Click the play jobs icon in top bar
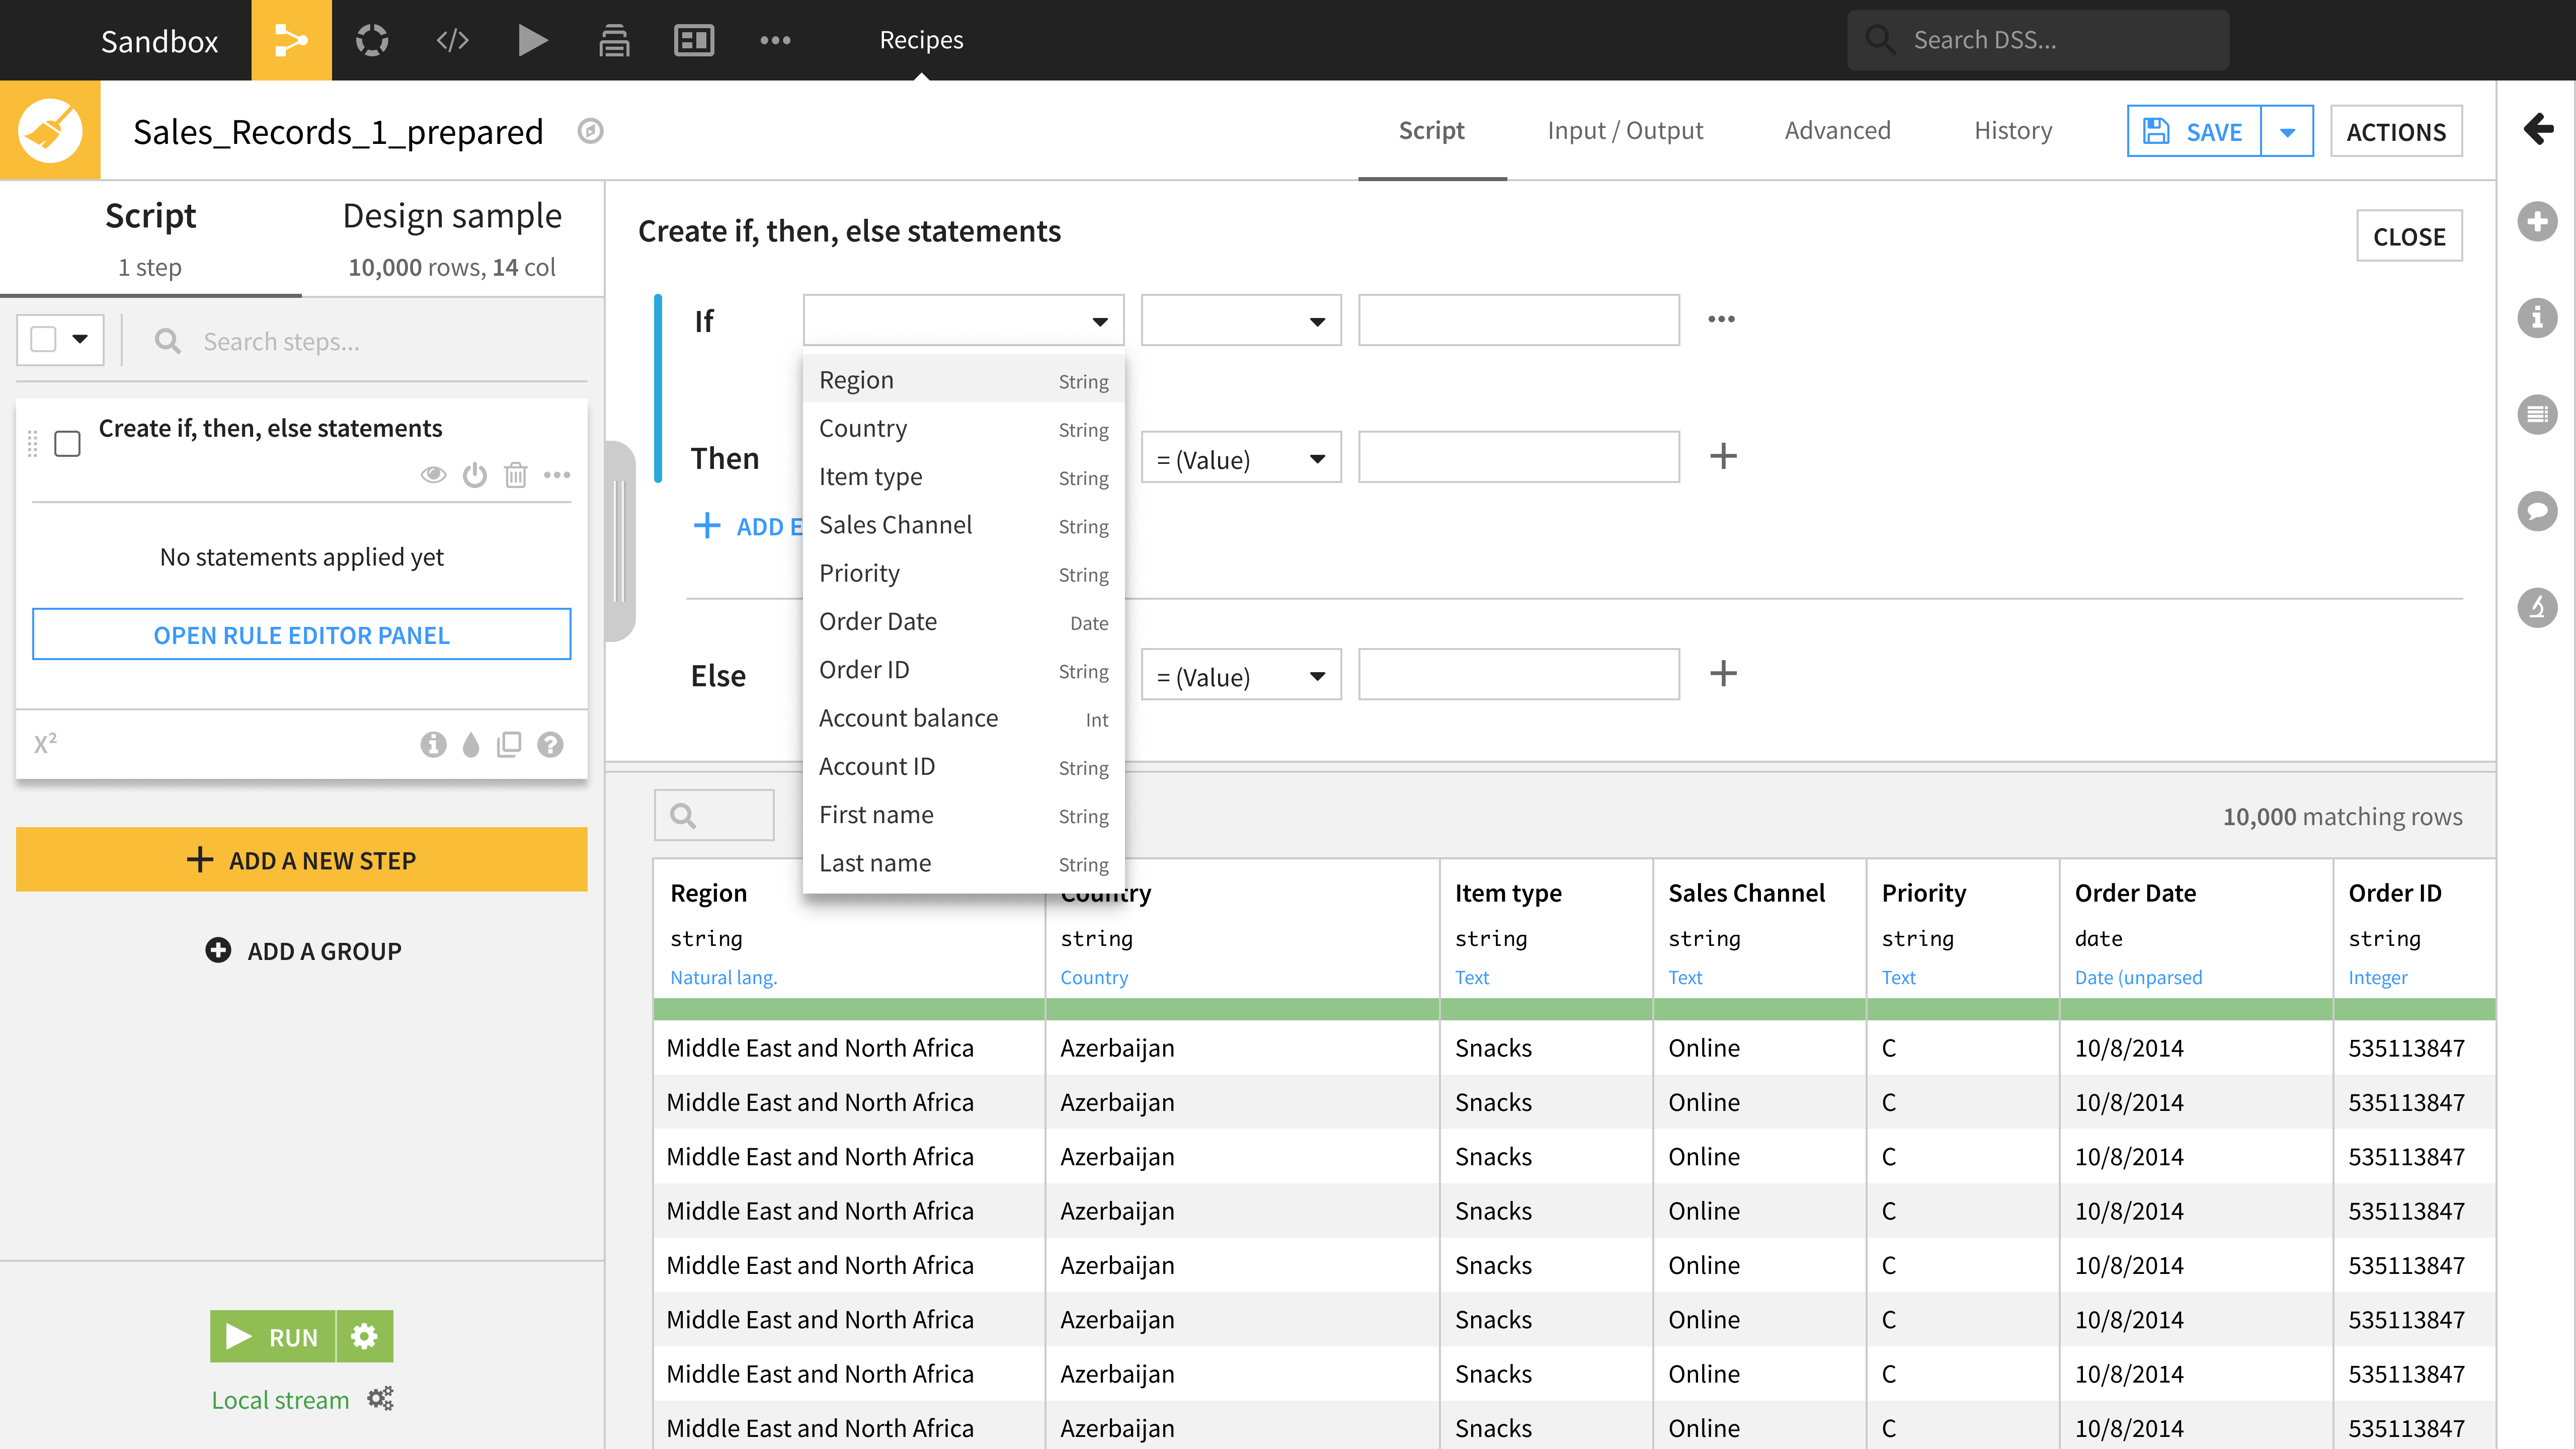Viewport: 2576px width, 1449px height. pyautogui.click(x=533, y=40)
